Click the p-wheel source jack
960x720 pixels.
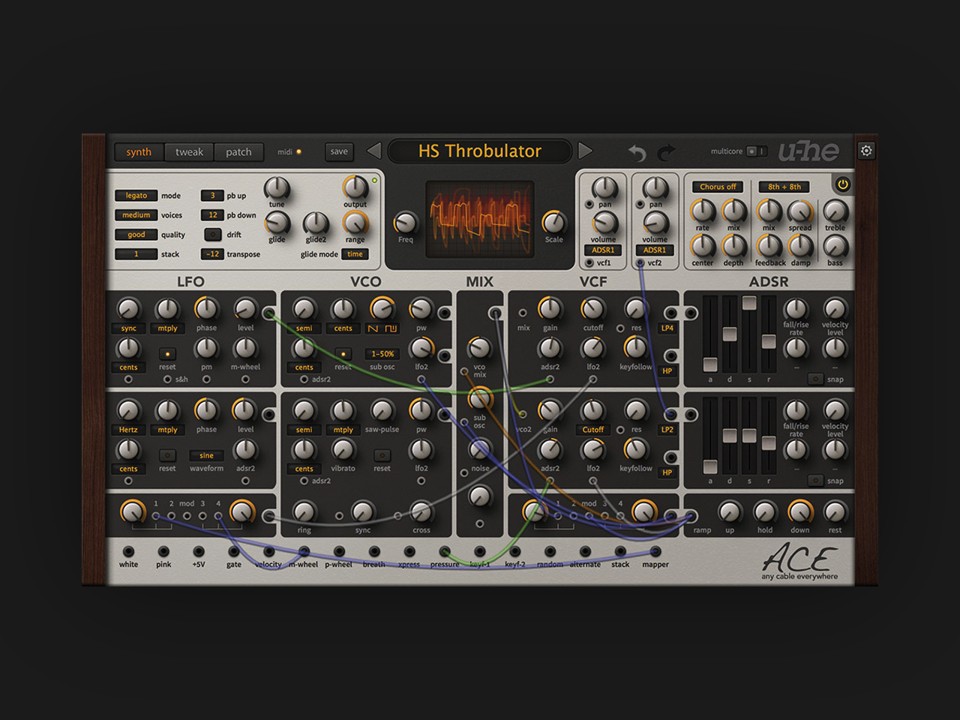click(339, 552)
